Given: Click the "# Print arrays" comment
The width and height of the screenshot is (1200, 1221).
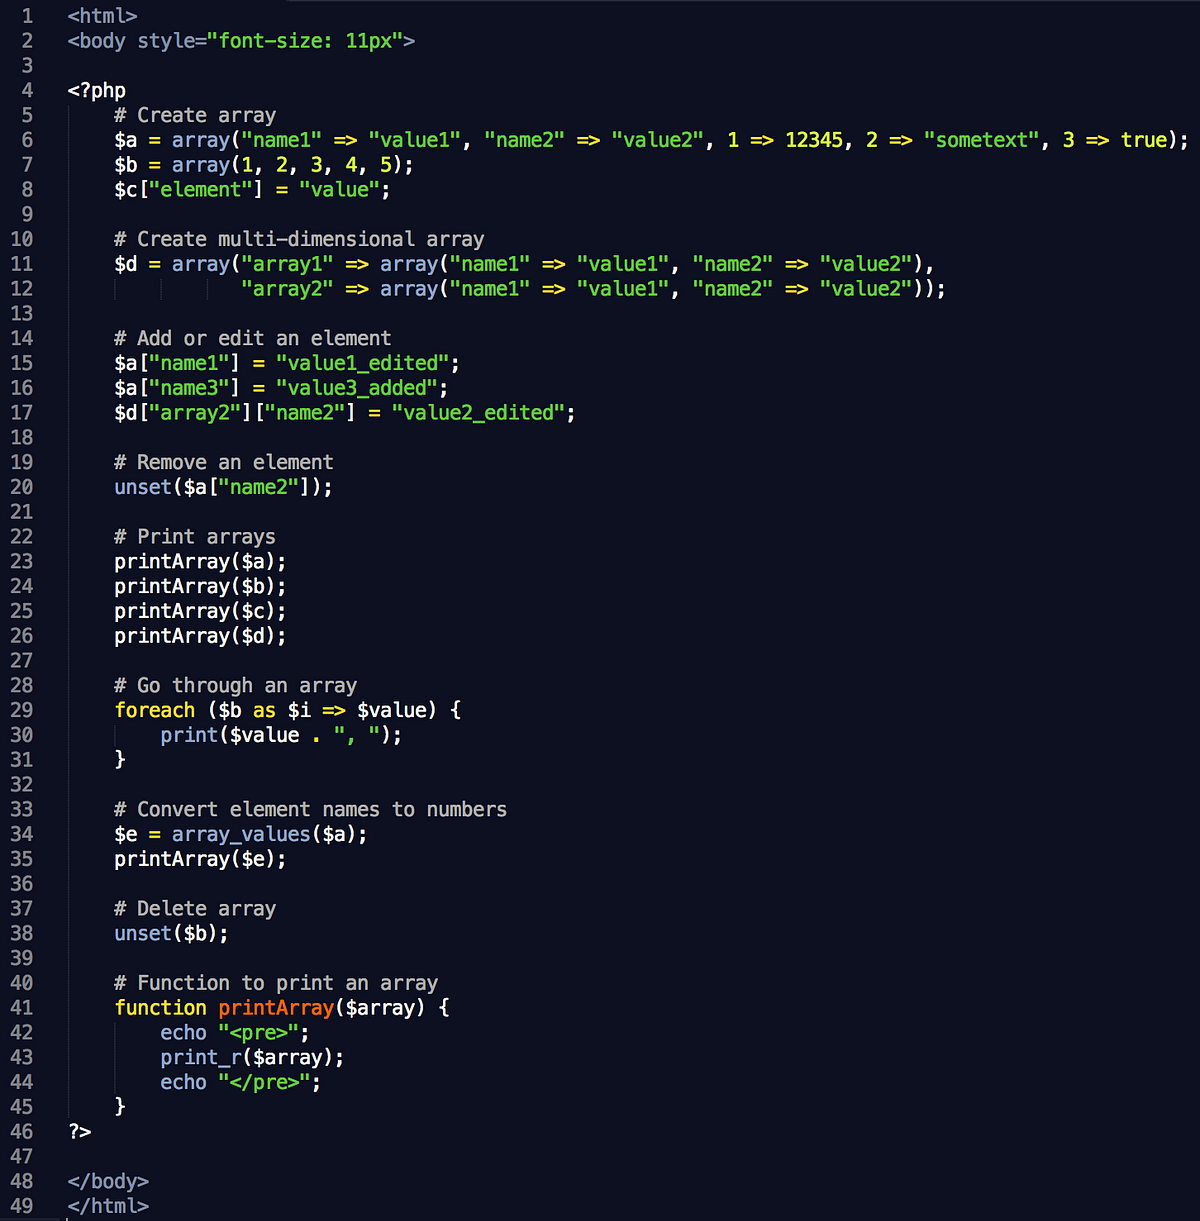Looking at the screenshot, I should [195, 537].
